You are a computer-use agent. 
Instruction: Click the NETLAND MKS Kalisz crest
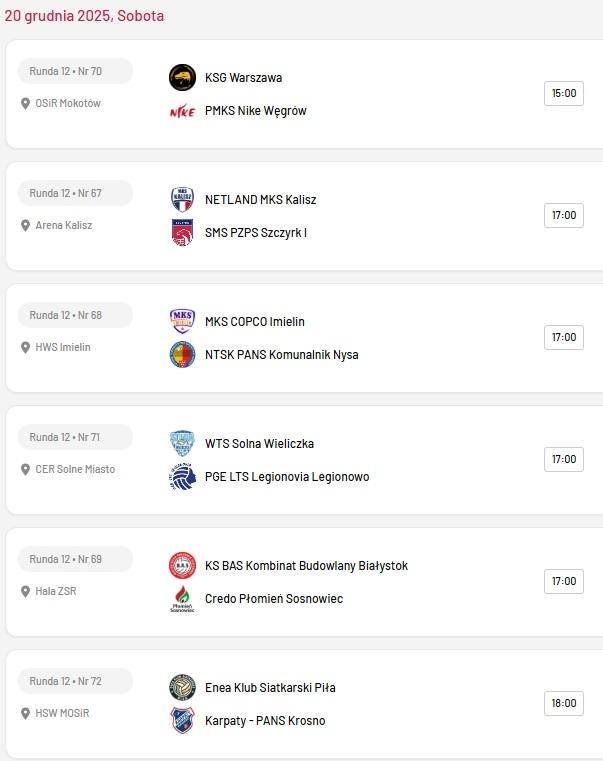pos(182,199)
